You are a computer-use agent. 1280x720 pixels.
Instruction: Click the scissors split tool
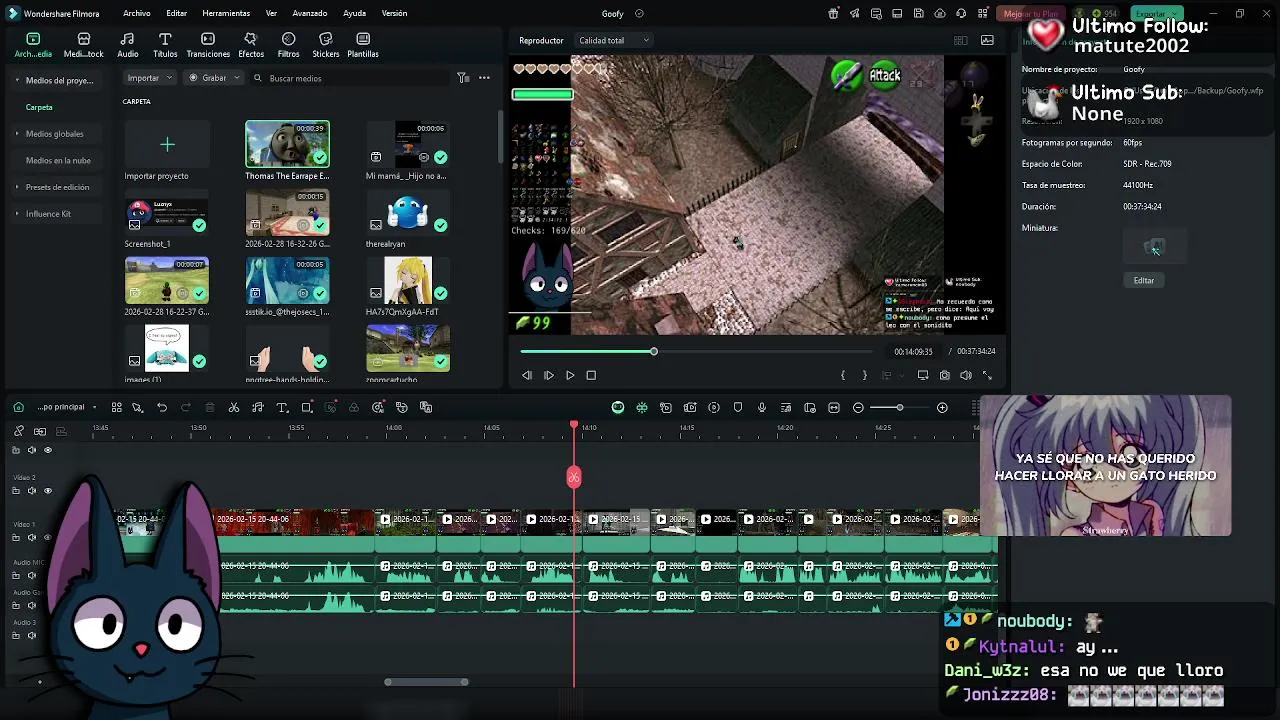tap(234, 407)
